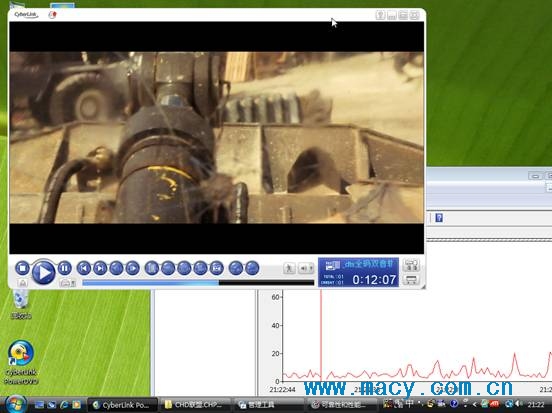
Task: Click the CyberLink logo in title bar
Action: pos(26,14)
